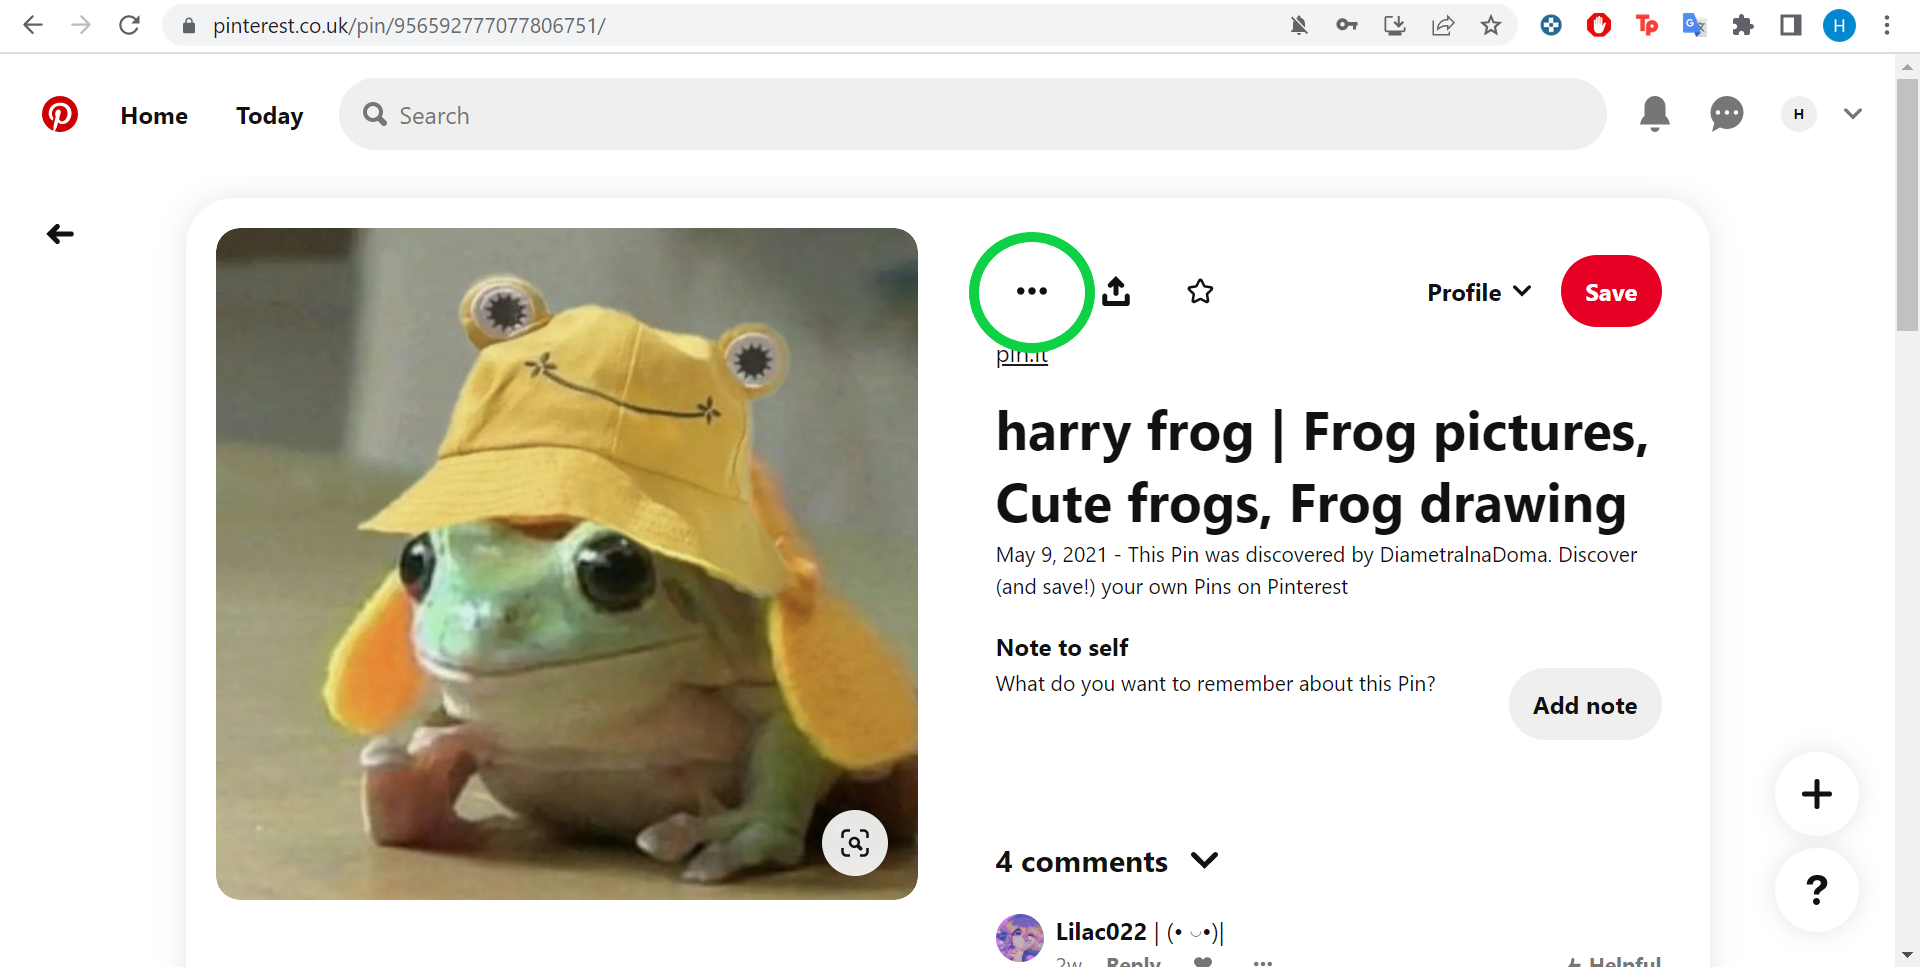Open the saved passwords key icon

[x=1347, y=26]
